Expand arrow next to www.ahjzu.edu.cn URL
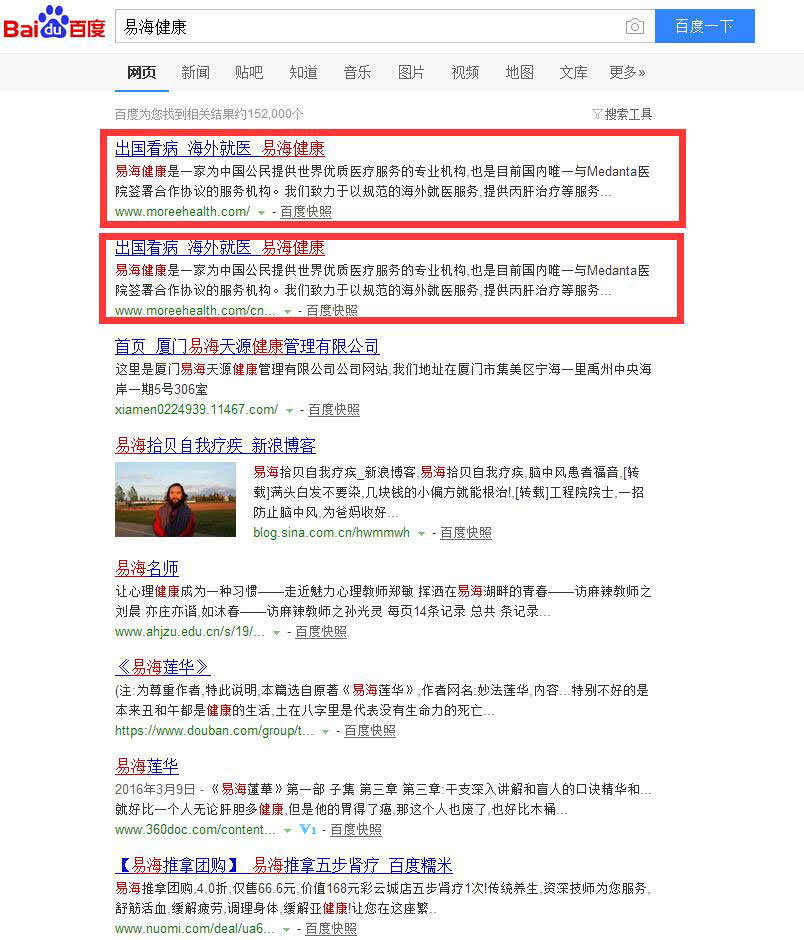 point(276,632)
